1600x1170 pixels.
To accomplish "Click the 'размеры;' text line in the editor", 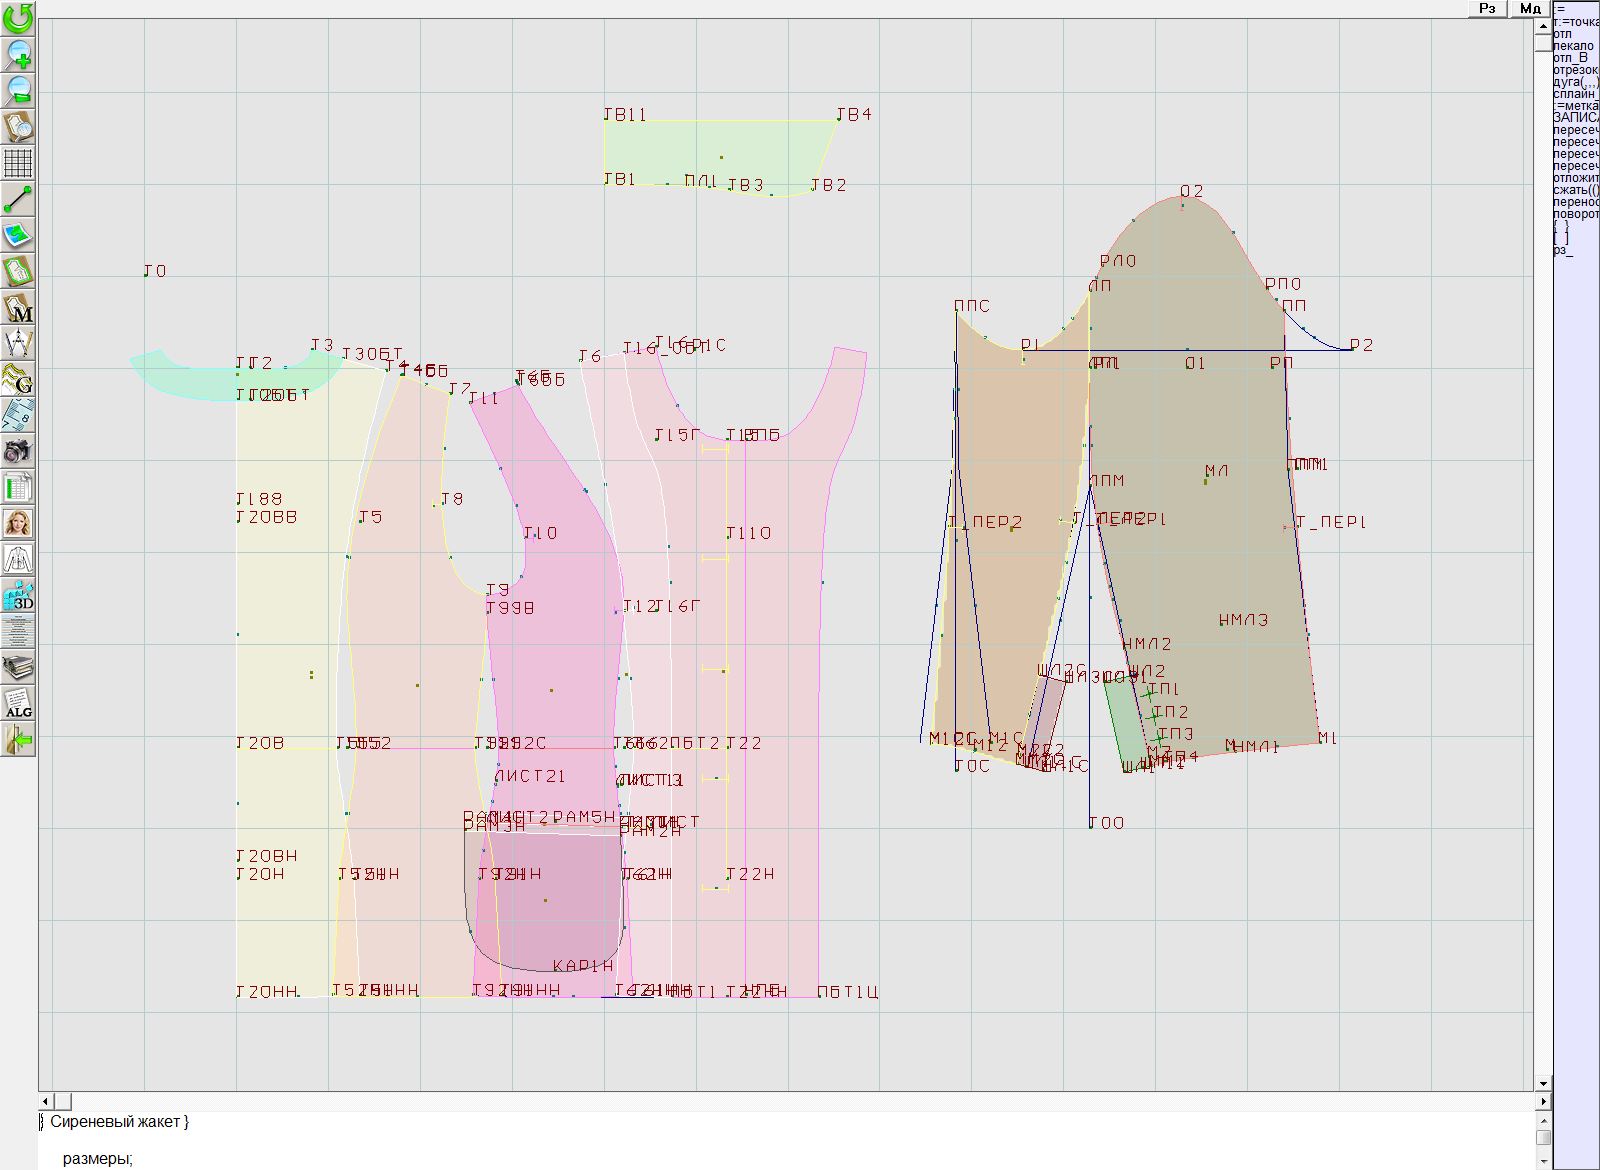I will pos(98,1159).
